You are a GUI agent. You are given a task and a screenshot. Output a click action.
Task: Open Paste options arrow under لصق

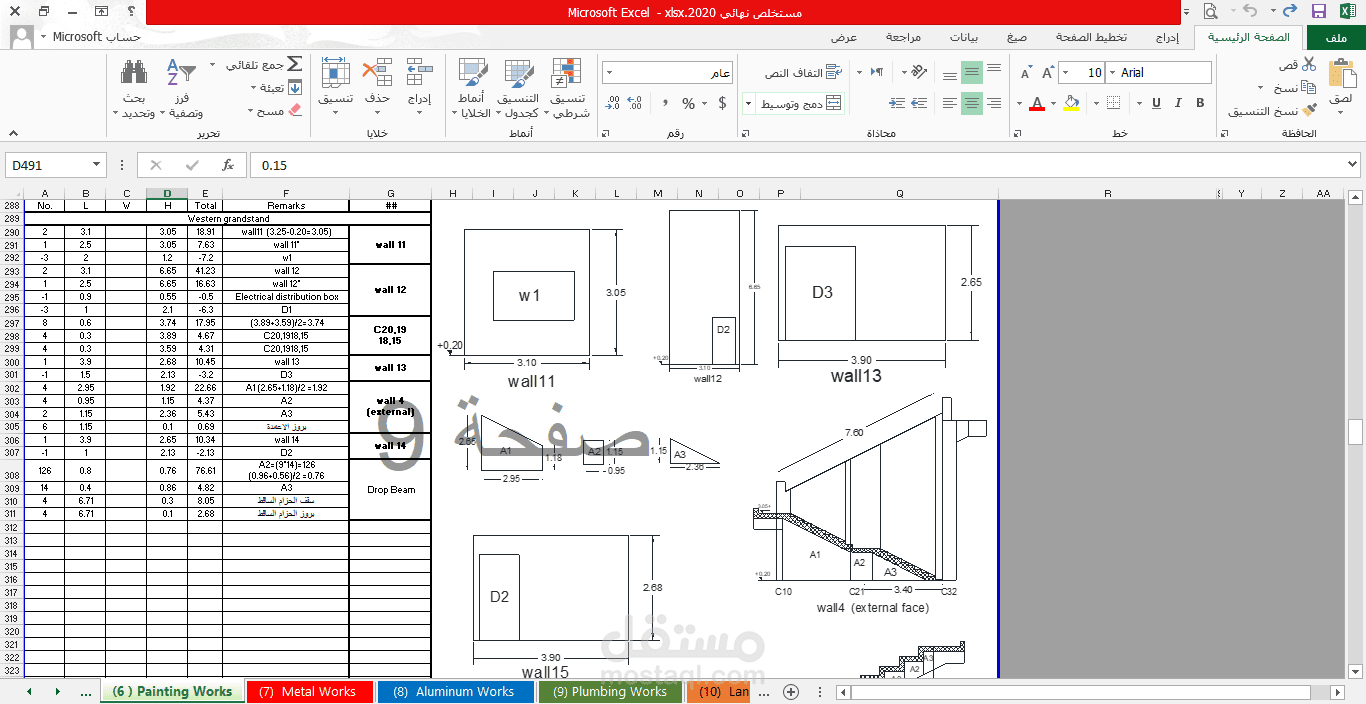pyautogui.click(x=1341, y=112)
